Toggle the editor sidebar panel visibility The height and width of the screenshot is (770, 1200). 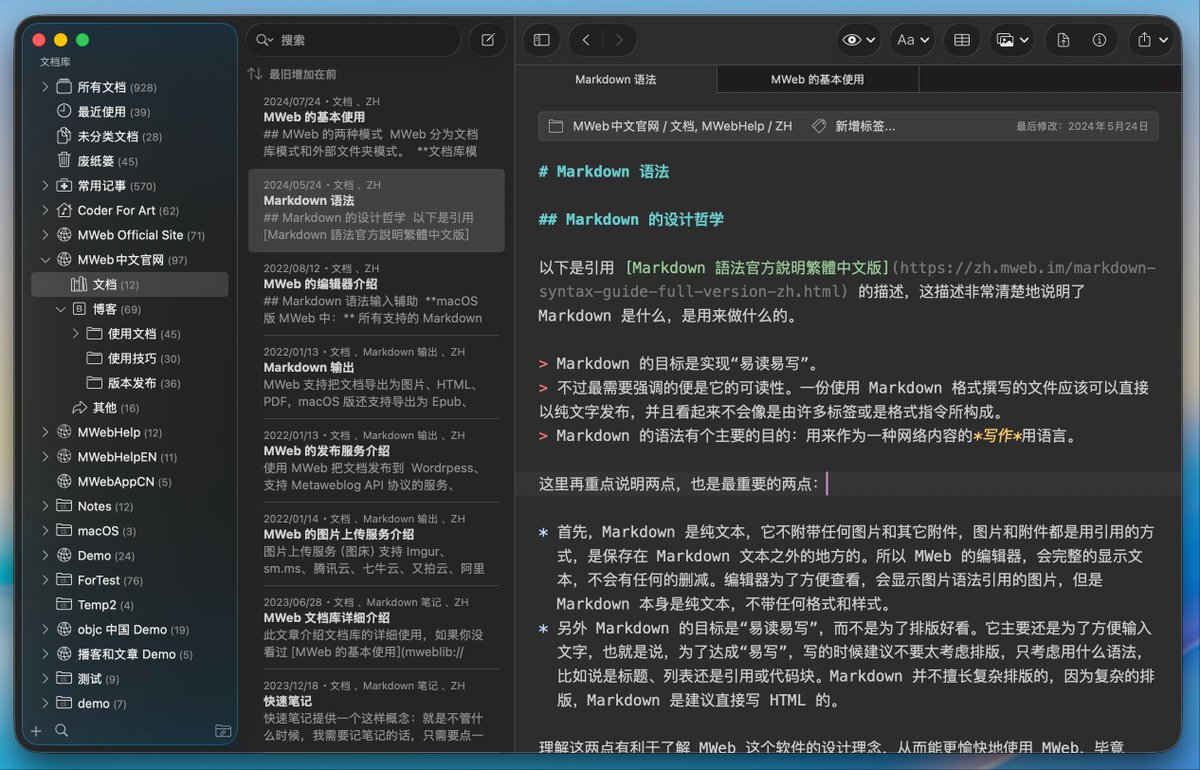[541, 40]
